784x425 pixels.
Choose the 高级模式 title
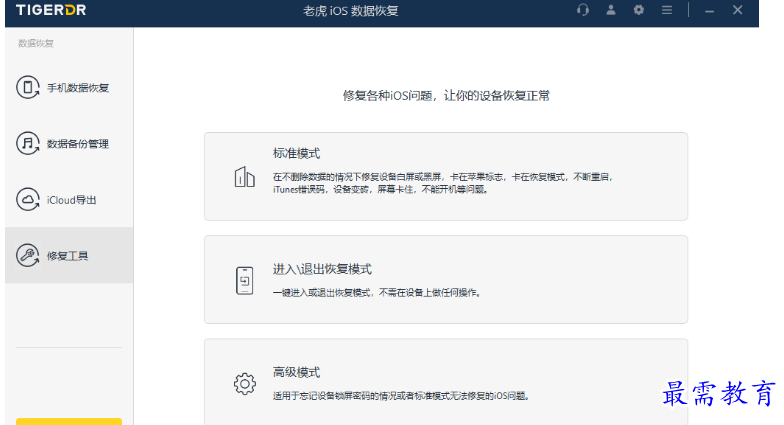point(296,372)
